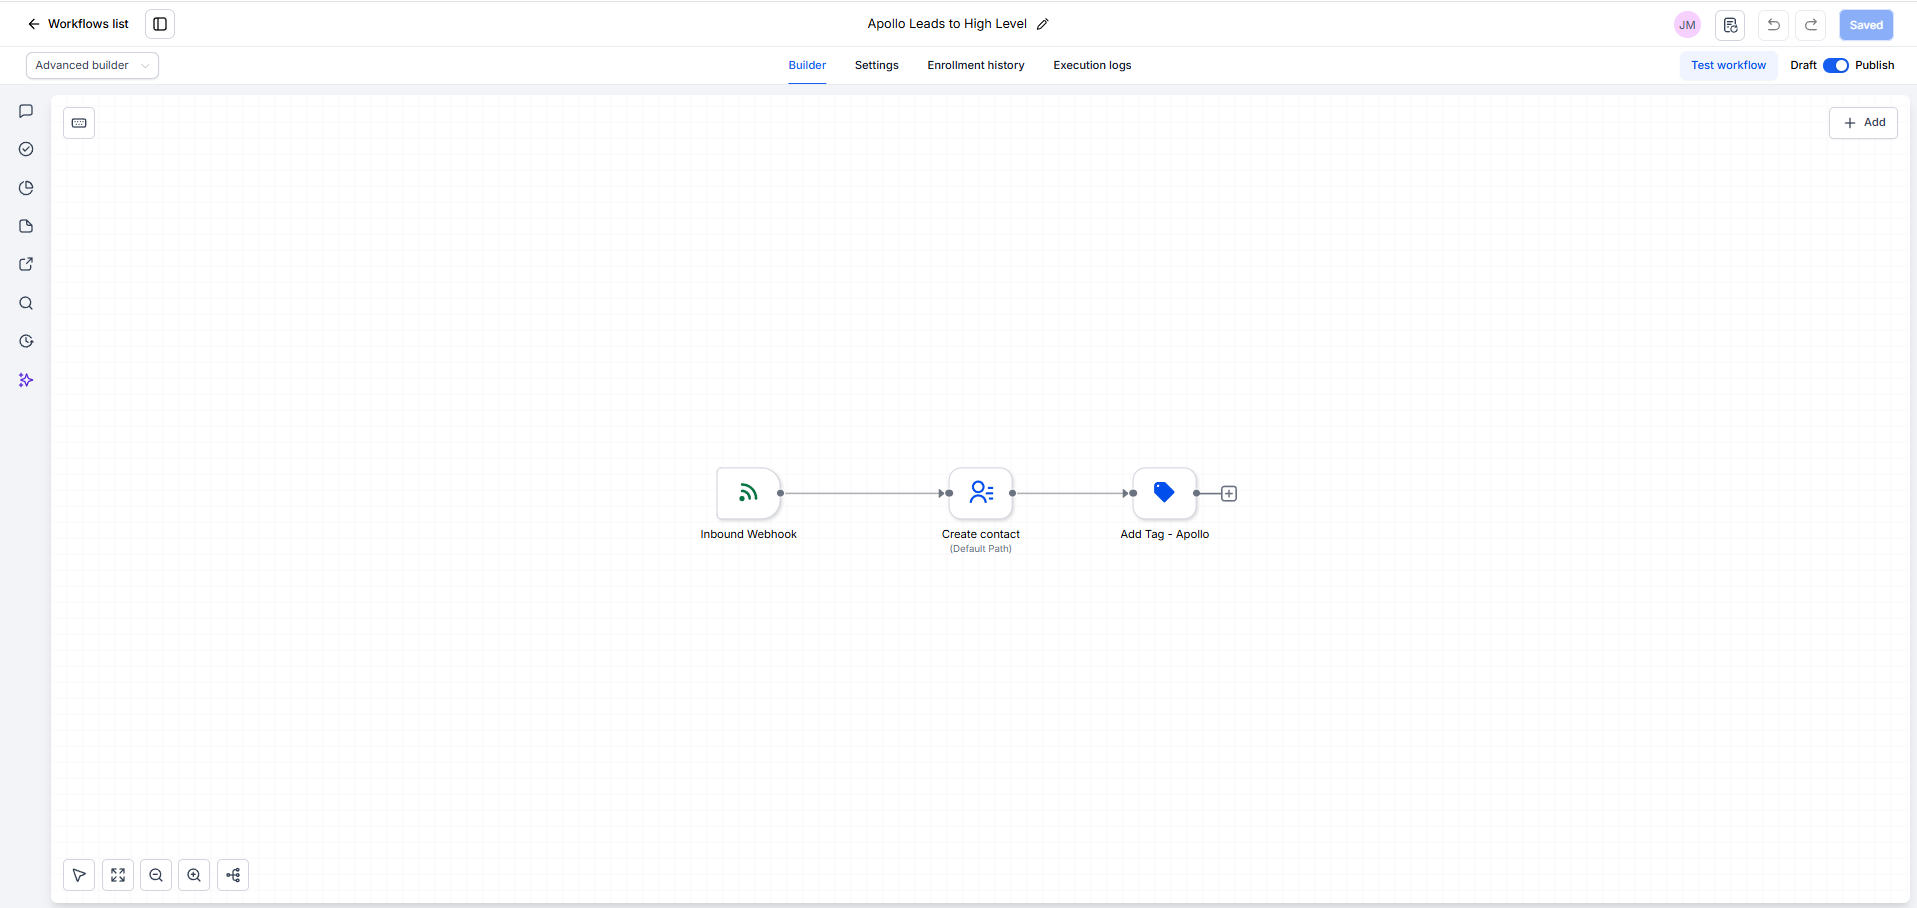The width and height of the screenshot is (1917, 908).
Task: Click the Test workflow button
Action: pos(1728,65)
